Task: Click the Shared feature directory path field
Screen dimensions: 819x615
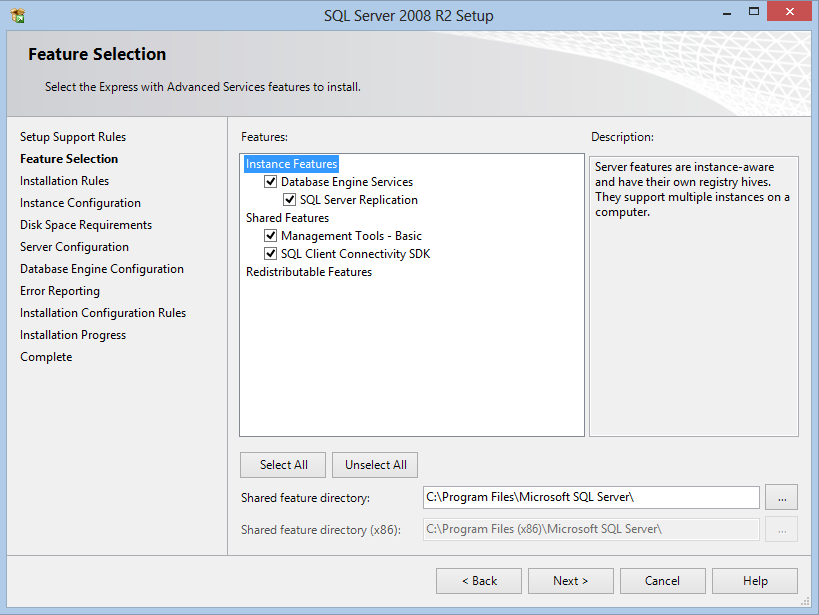Action: [591, 497]
